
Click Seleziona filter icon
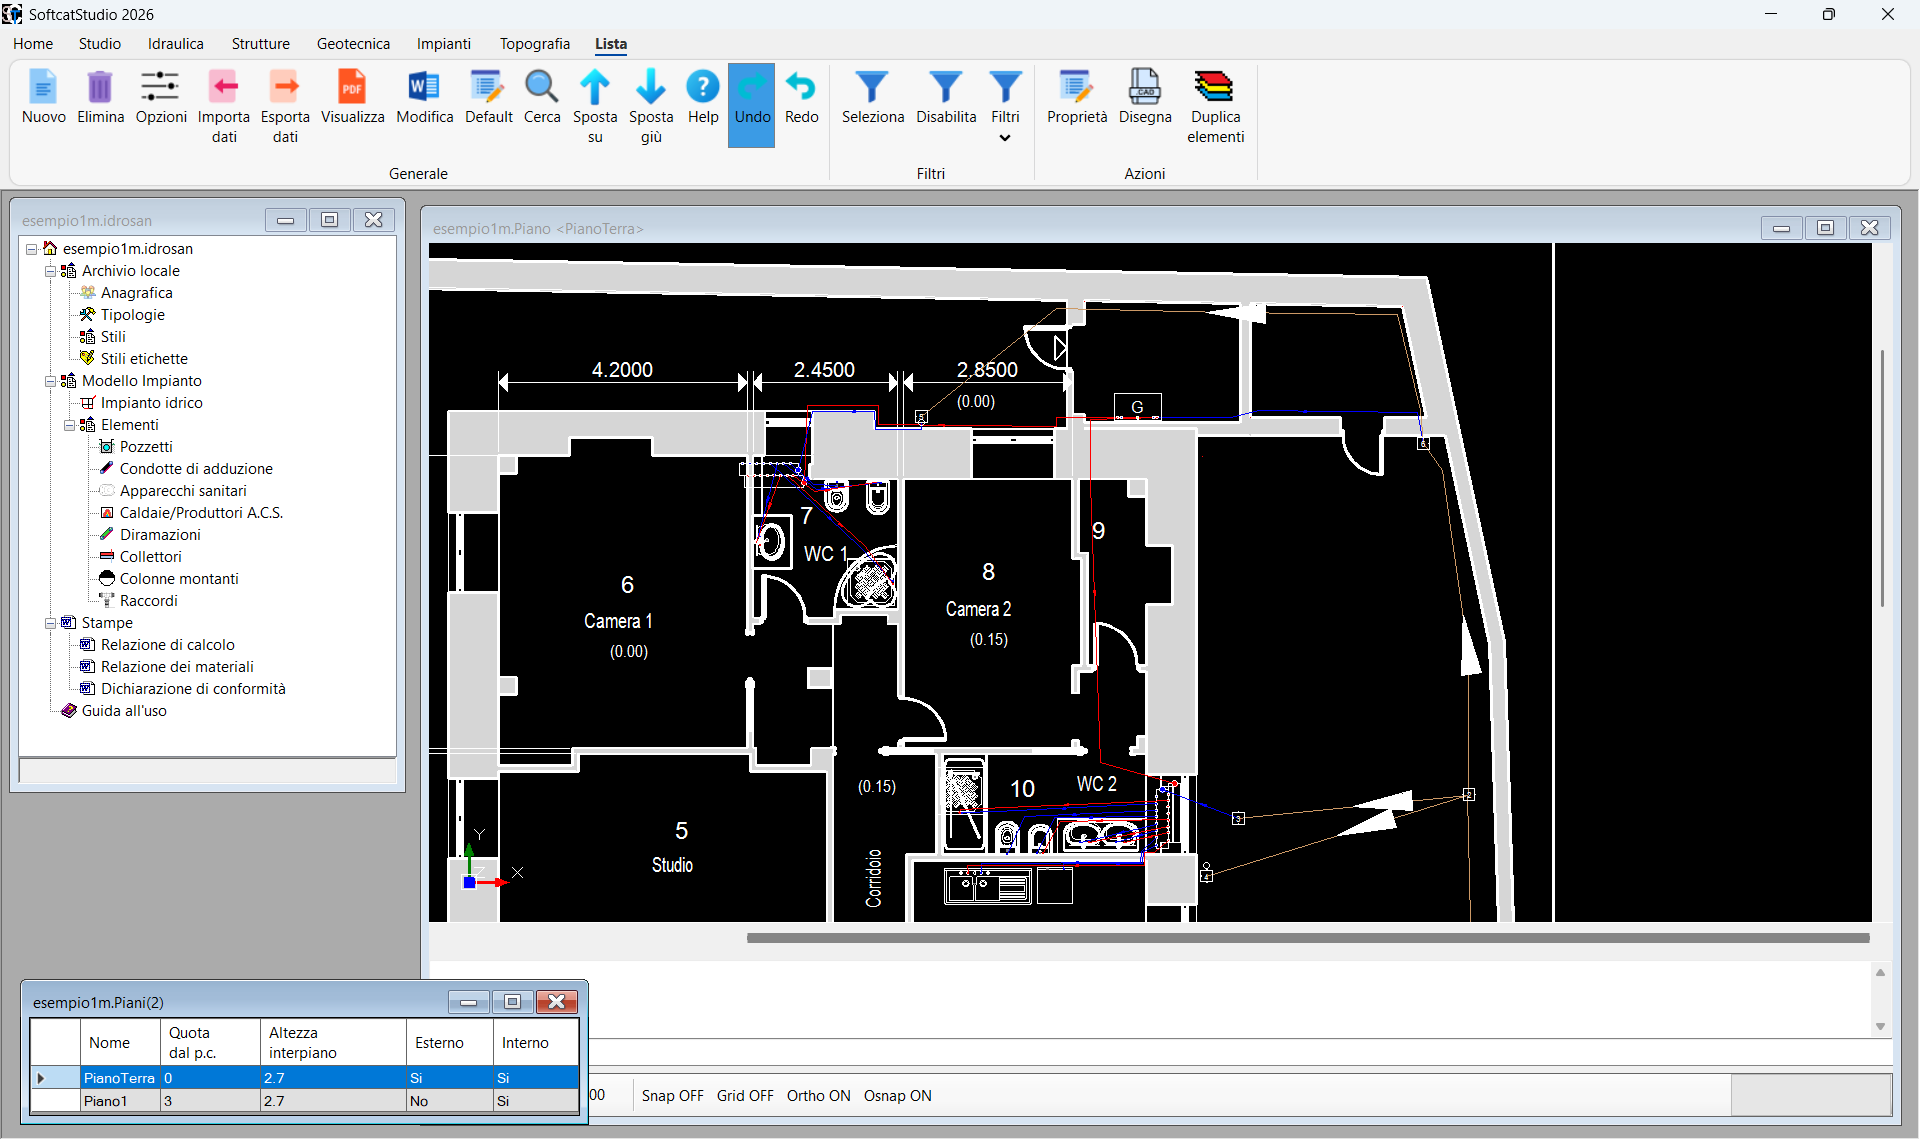872,88
